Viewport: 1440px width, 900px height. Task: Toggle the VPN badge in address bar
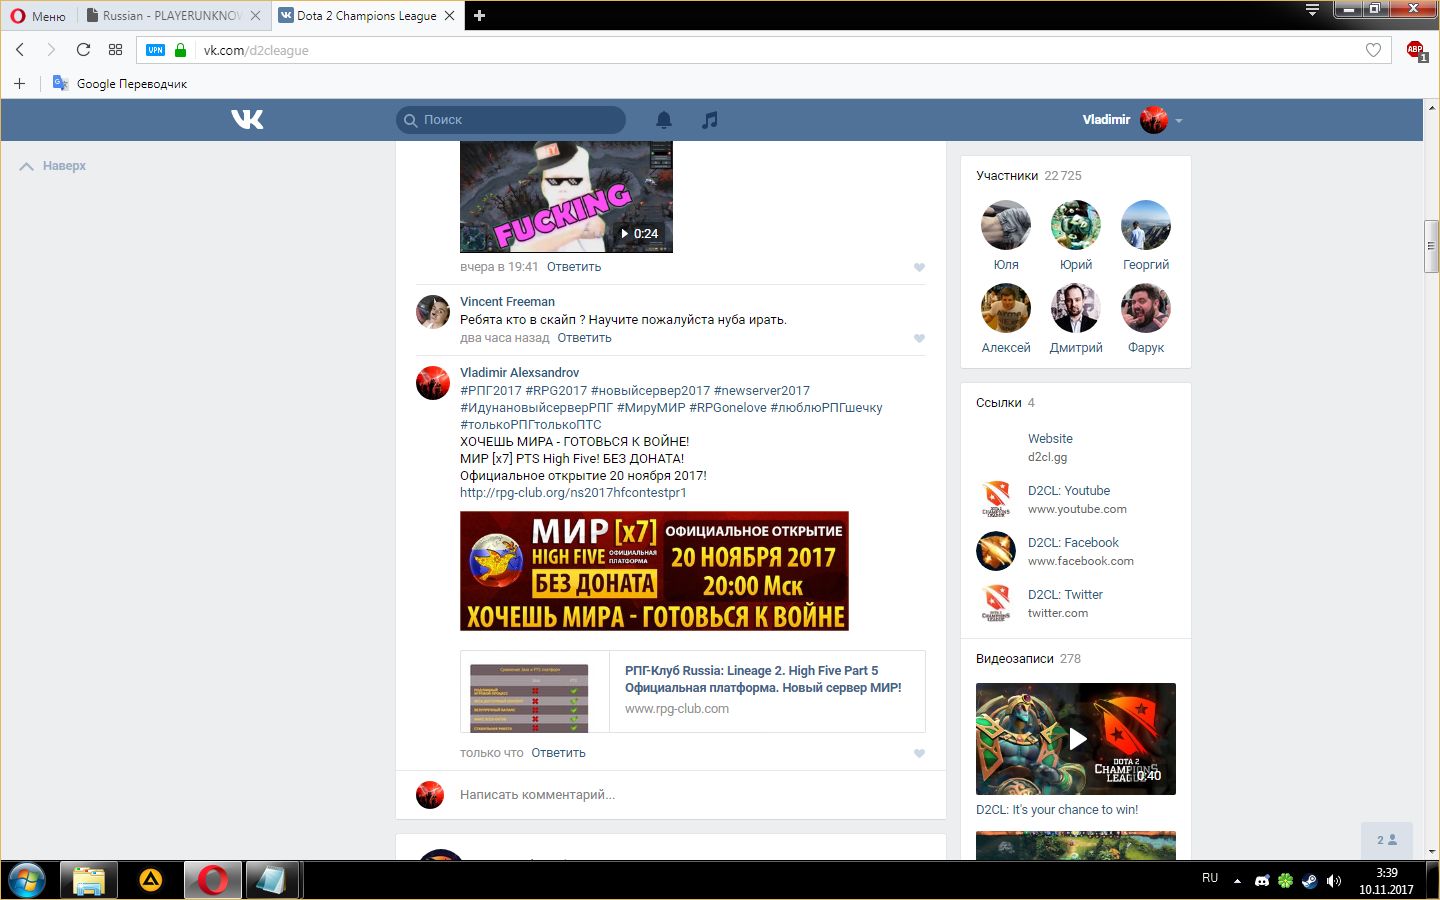[x=155, y=50]
